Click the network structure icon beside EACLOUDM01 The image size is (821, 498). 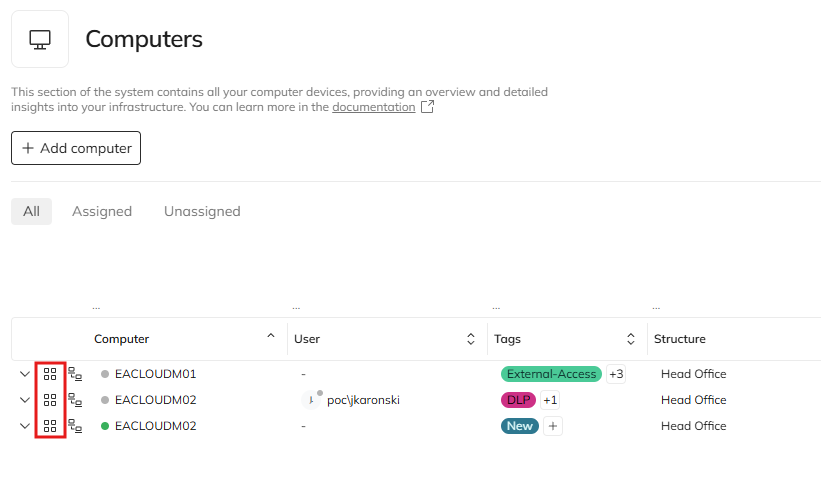coord(75,374)
